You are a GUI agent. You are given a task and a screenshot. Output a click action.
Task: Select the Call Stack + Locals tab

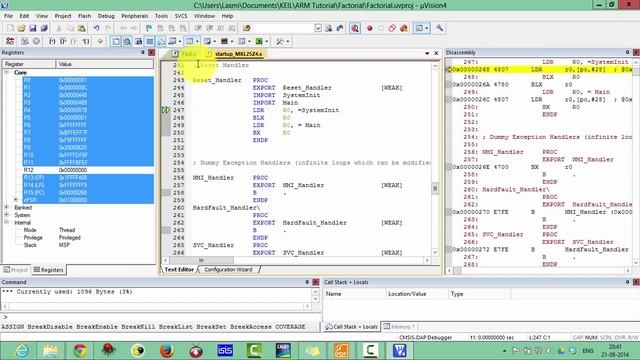(351, 327)
